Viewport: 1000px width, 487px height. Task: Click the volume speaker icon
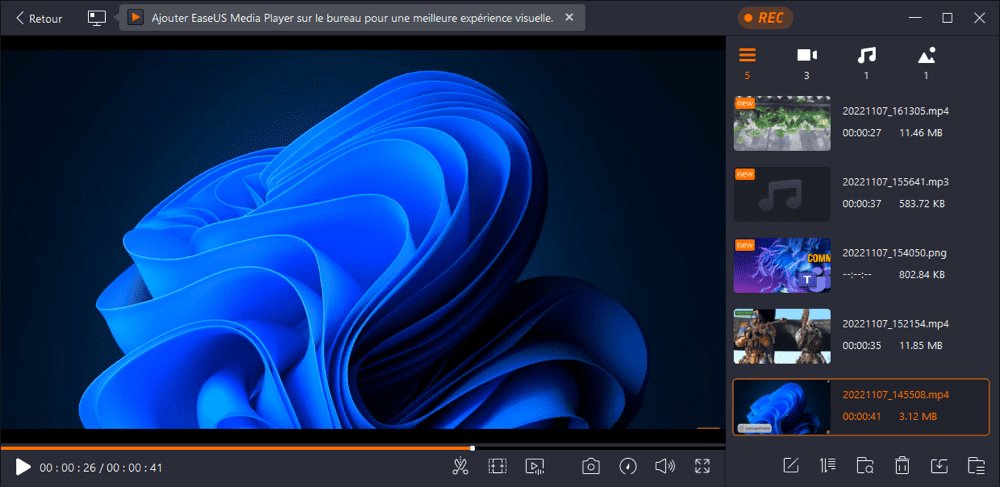click(x=665, y=467)
